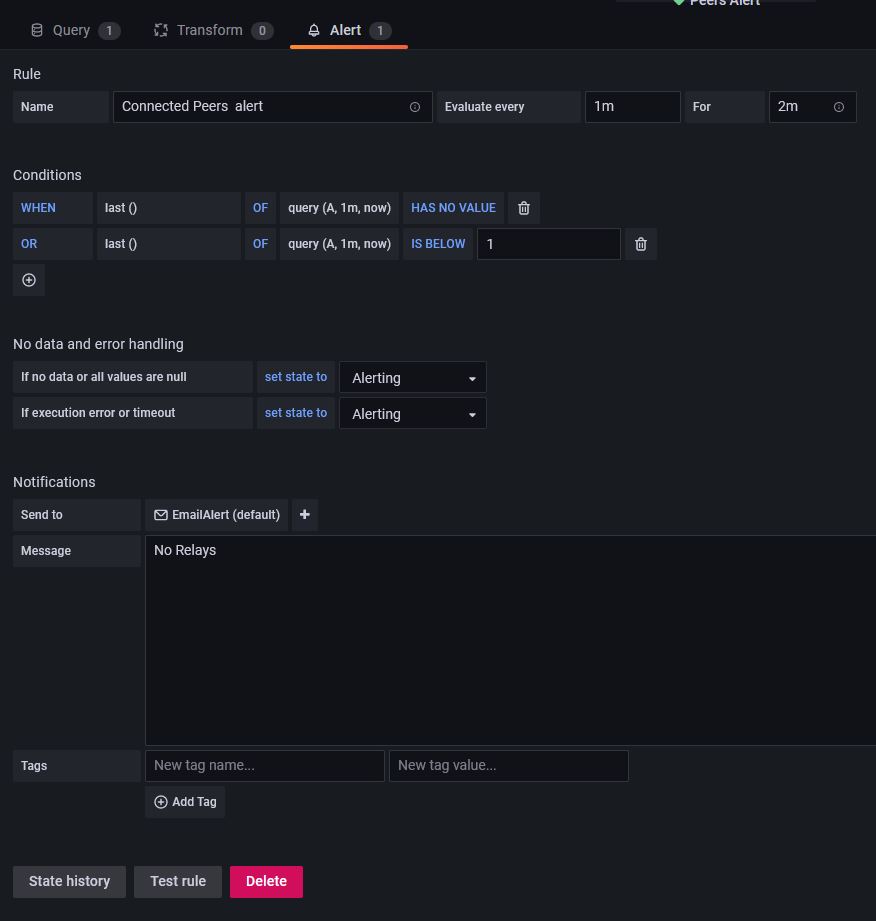
Task: Click the info icon in the For field
Action: (839, 107)
